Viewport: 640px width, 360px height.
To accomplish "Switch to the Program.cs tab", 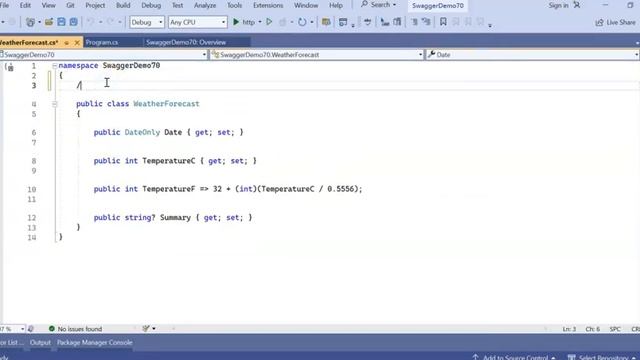I will [x=102, y=42].
